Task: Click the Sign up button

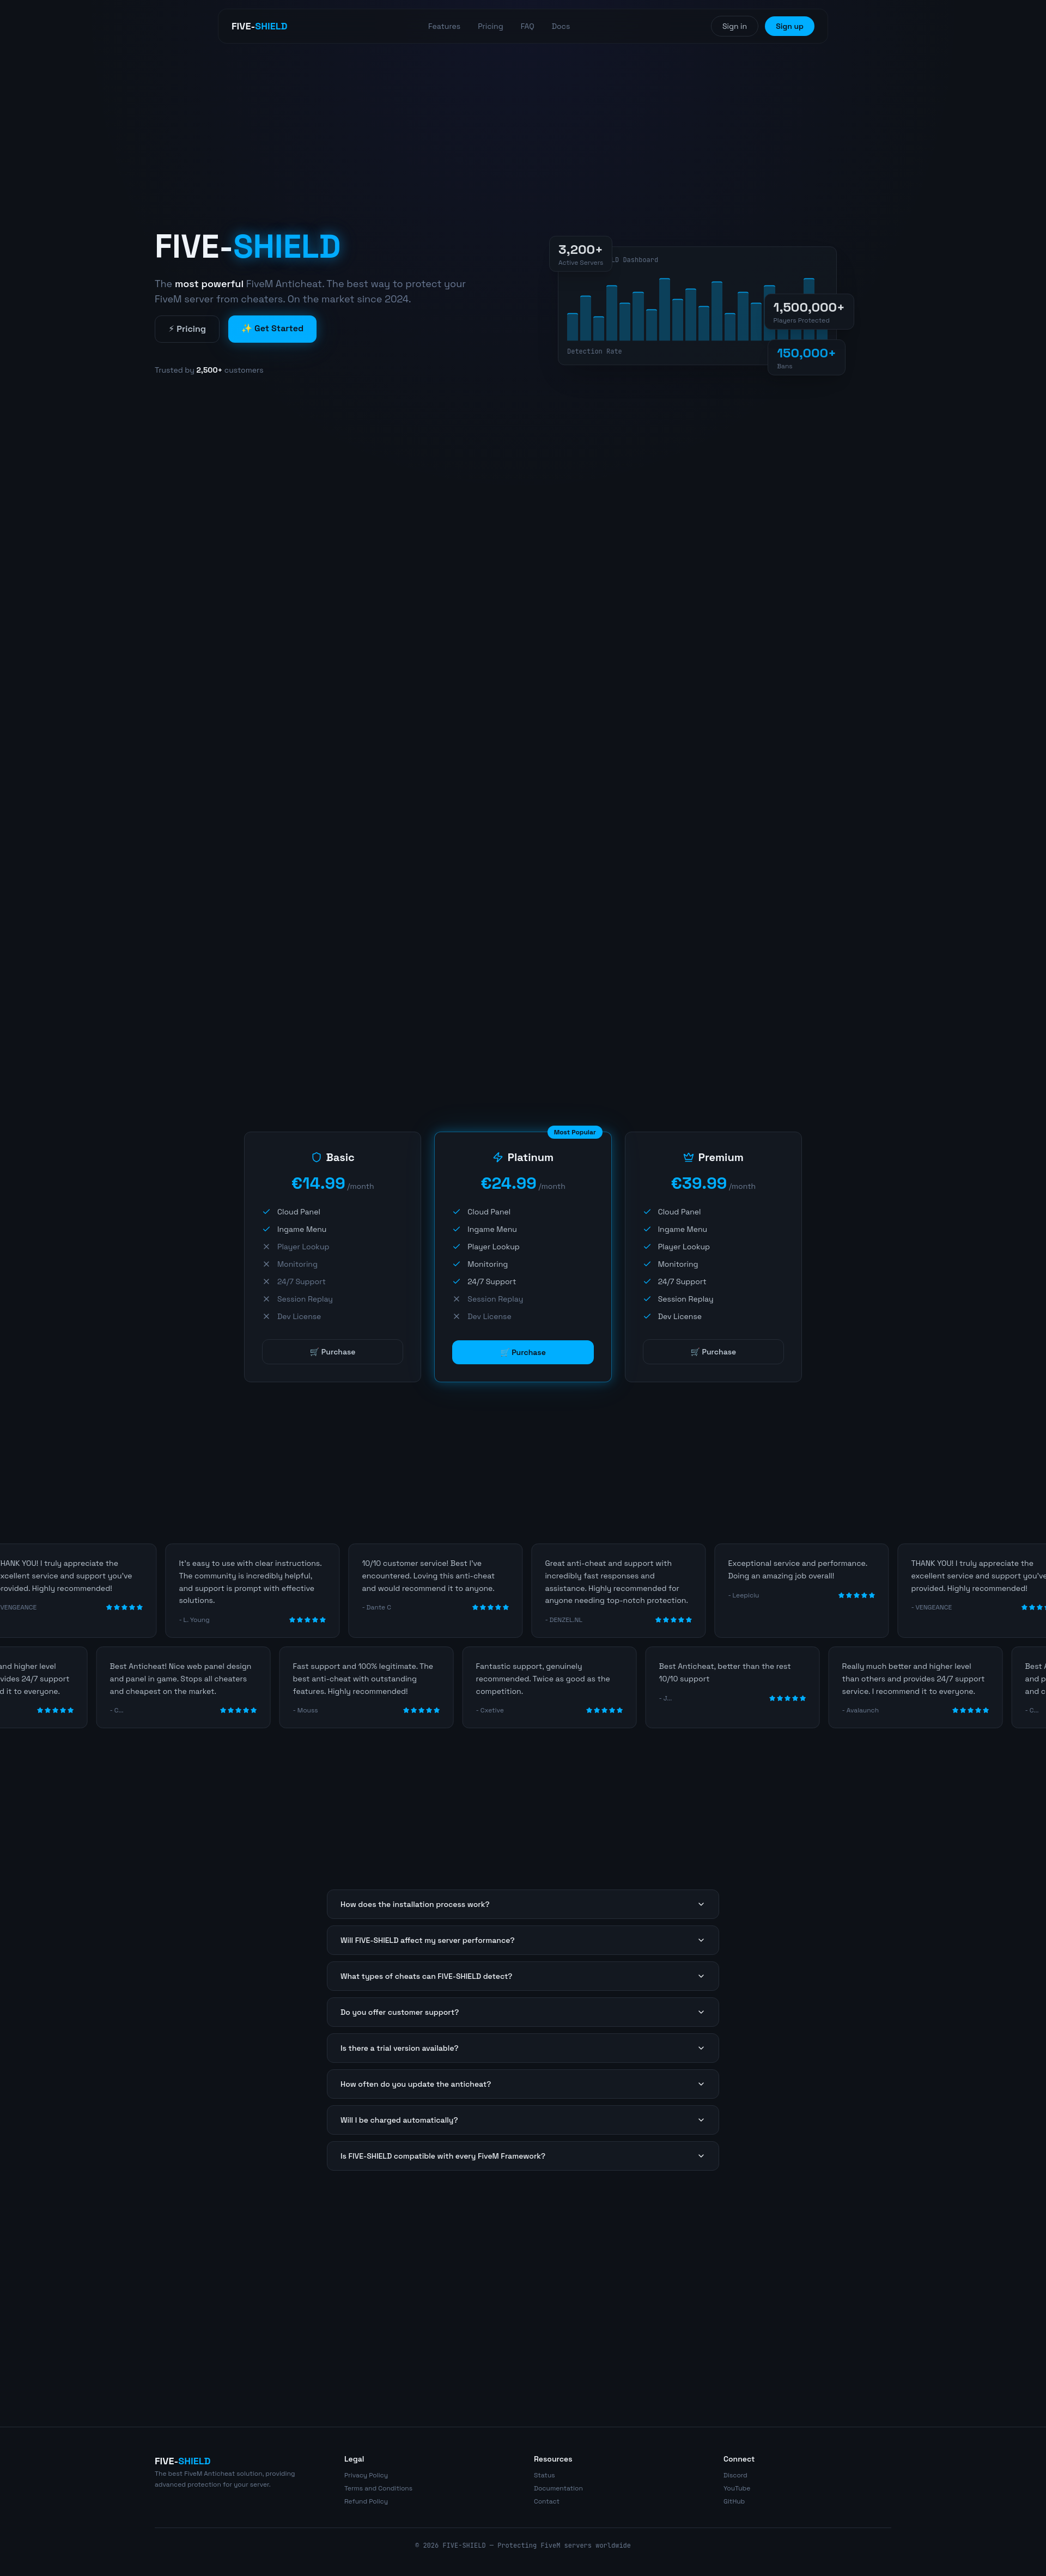Action: 789,27
